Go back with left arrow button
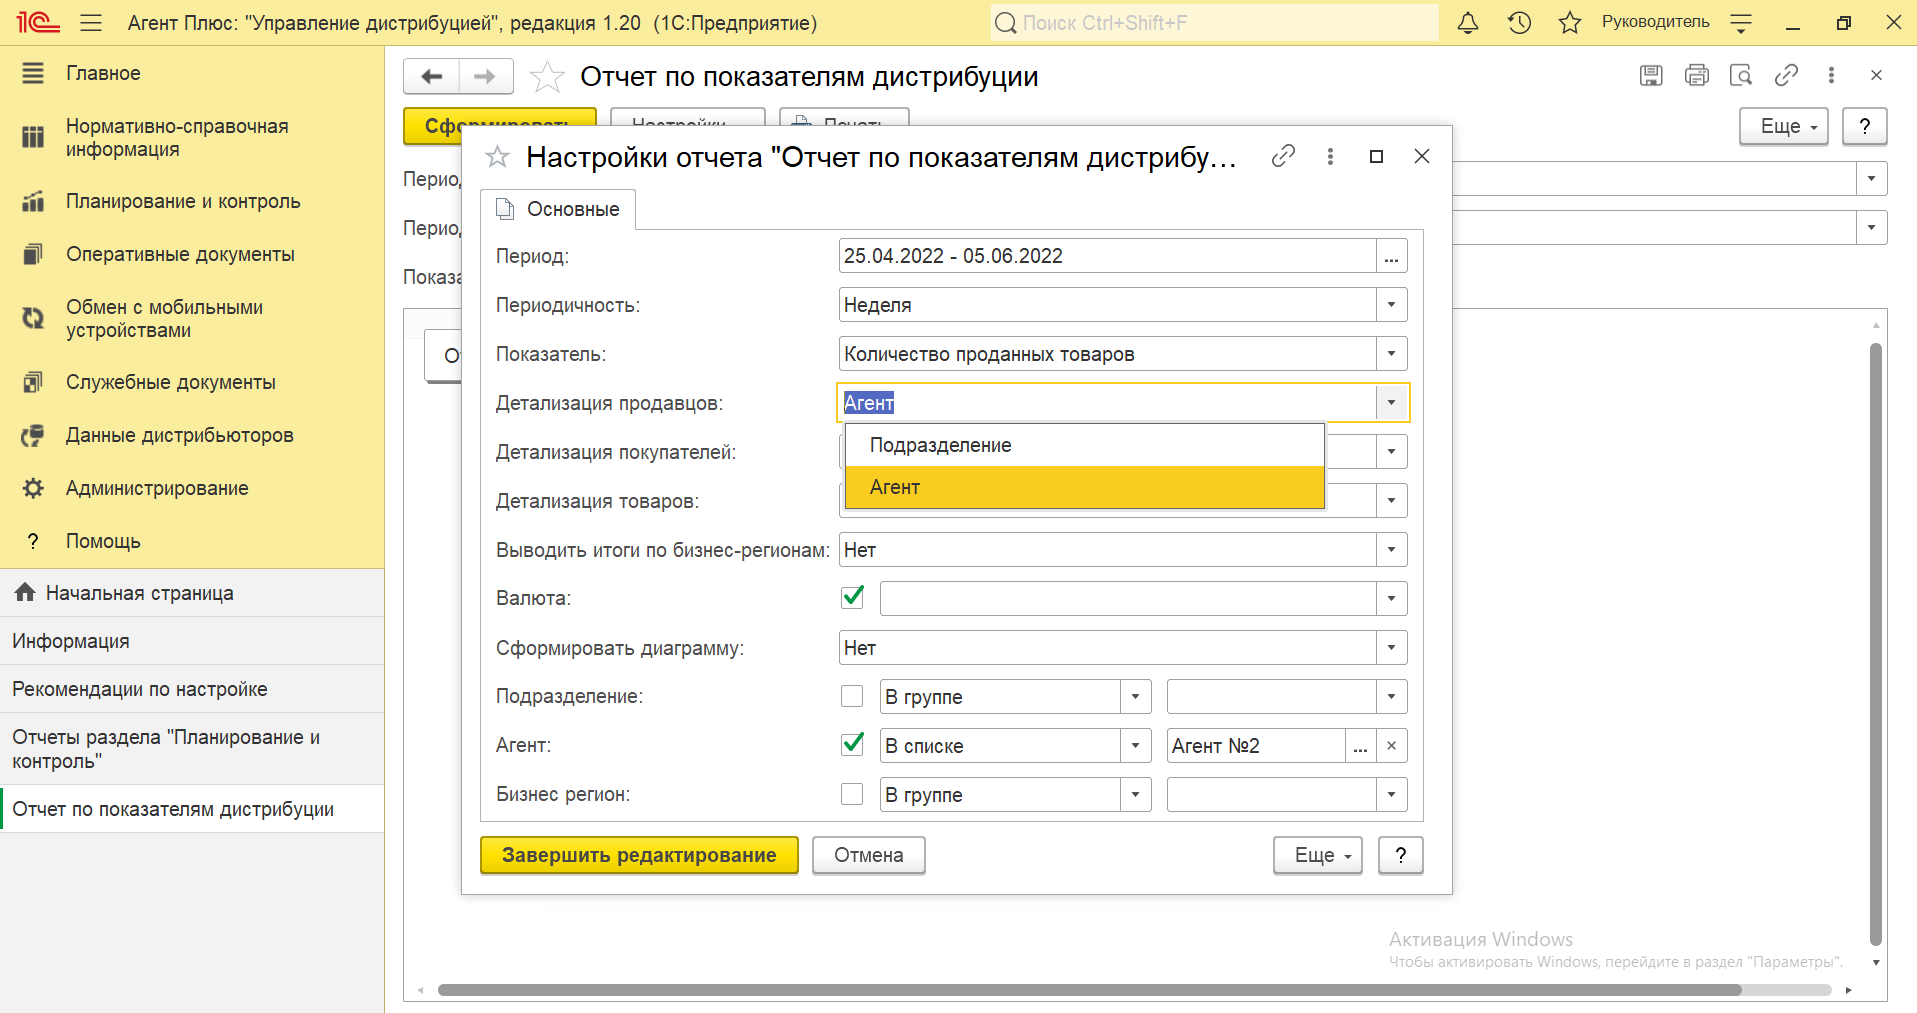The image size is (1917, 1013). [431, 76]
